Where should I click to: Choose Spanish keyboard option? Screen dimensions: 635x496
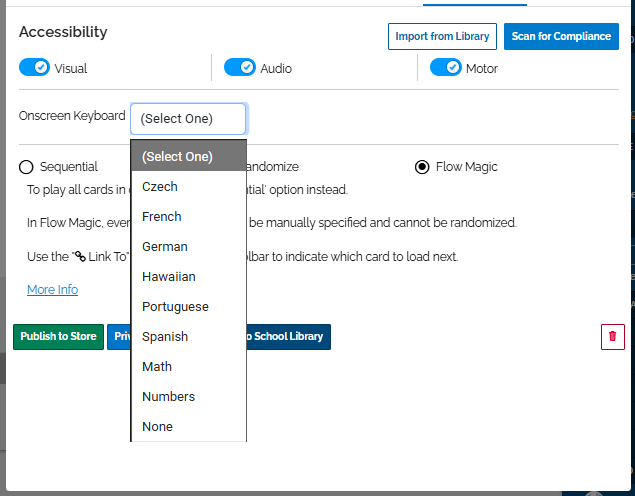(x=189, y=336)
